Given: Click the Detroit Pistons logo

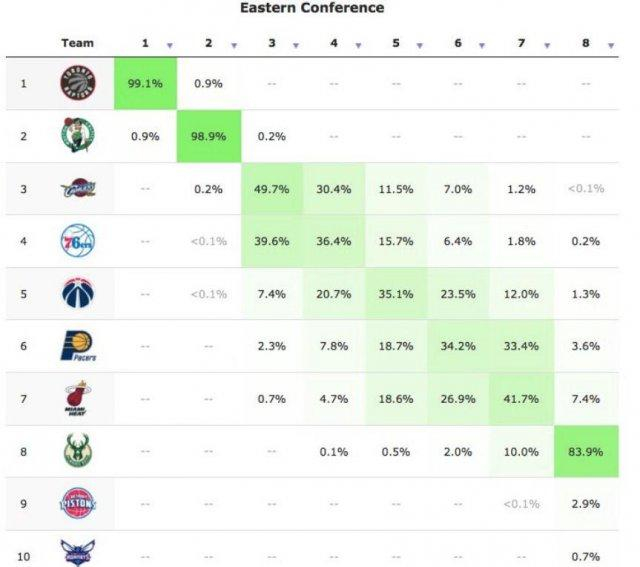Looking at the screenshot, I should [x=77, y=504].
